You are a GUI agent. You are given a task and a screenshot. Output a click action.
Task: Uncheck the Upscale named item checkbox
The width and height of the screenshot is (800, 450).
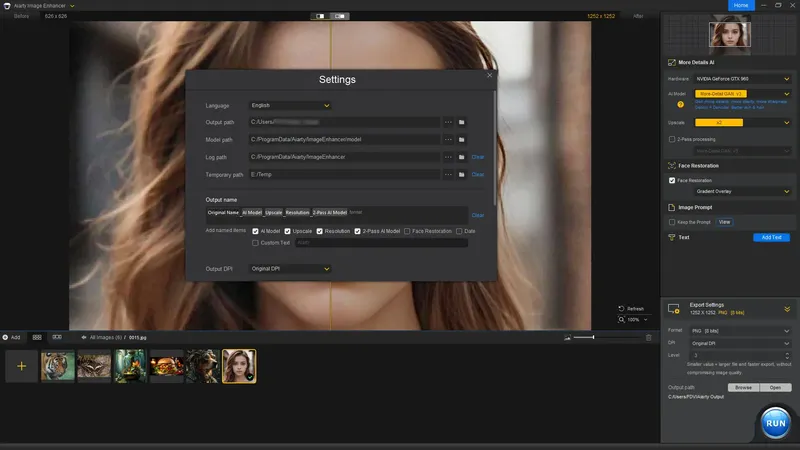click(287, 231)
